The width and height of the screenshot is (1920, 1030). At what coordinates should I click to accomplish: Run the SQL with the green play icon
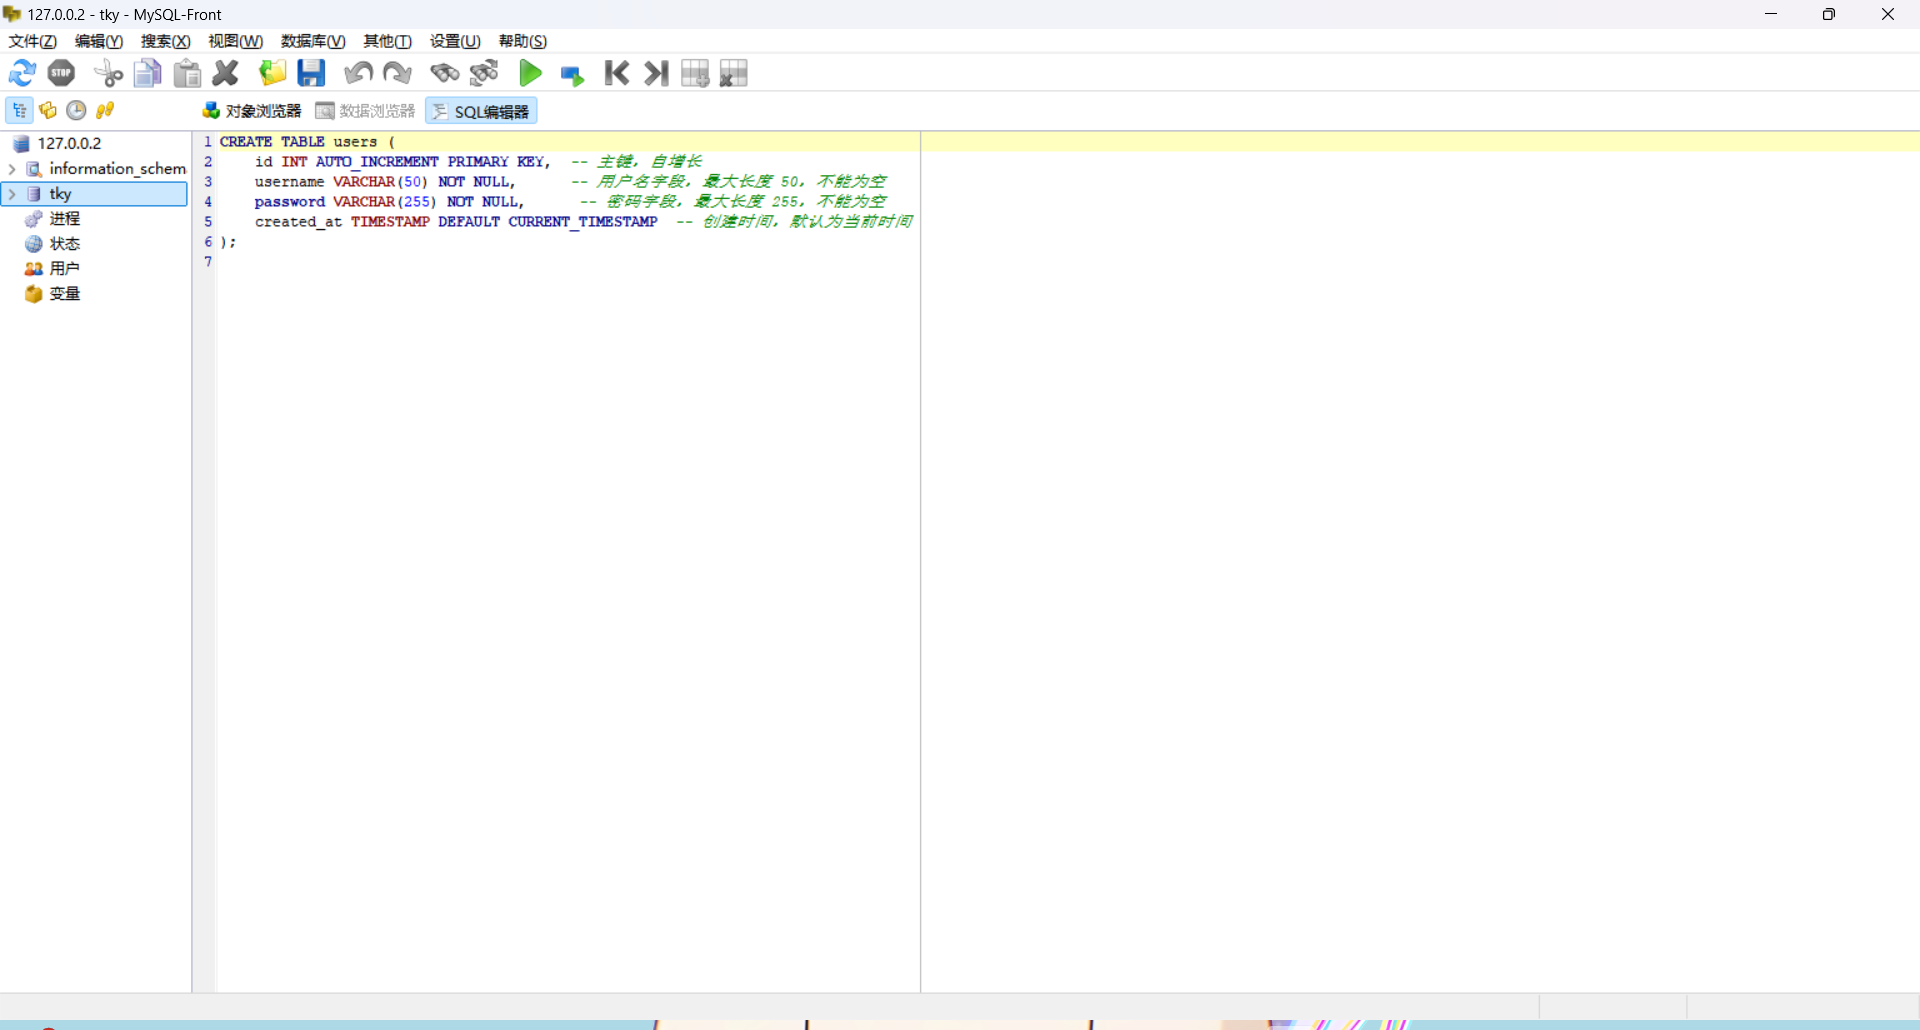[x=530, y=73]
